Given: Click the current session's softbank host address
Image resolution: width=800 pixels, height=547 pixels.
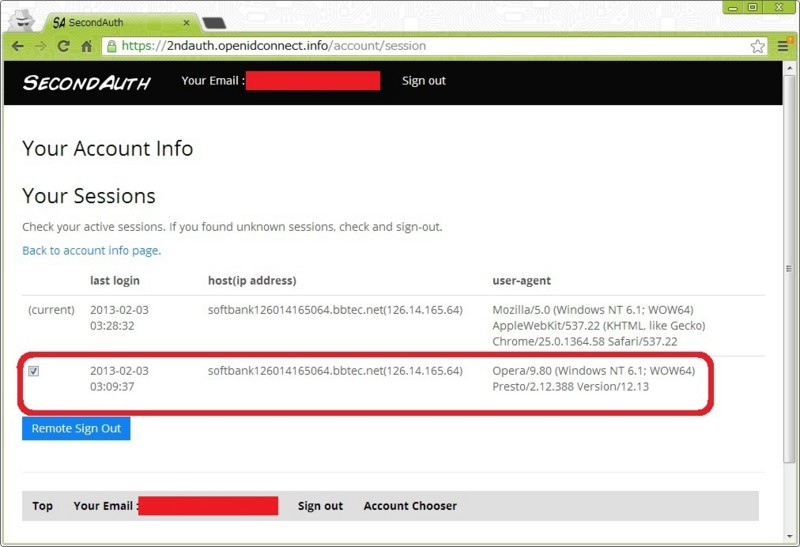Looking at the screenshot, I should click(335, 310).
